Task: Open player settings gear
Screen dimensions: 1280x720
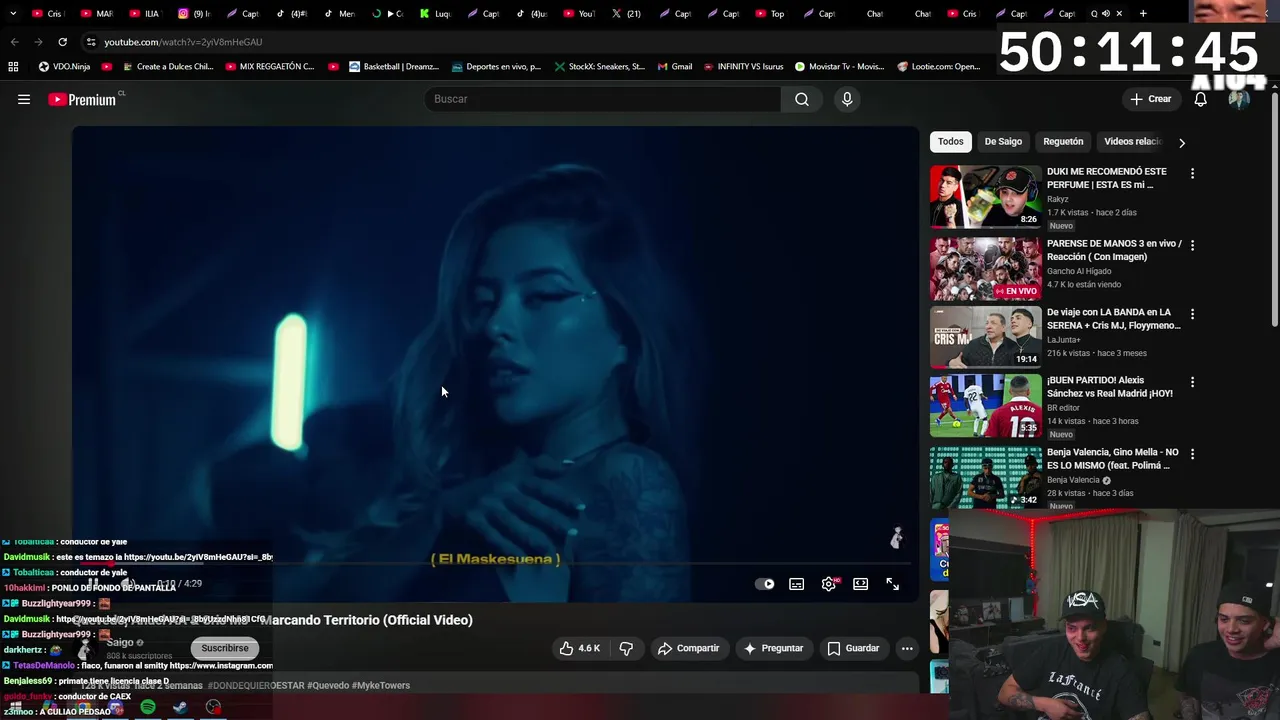Action: tap(829, 584)
